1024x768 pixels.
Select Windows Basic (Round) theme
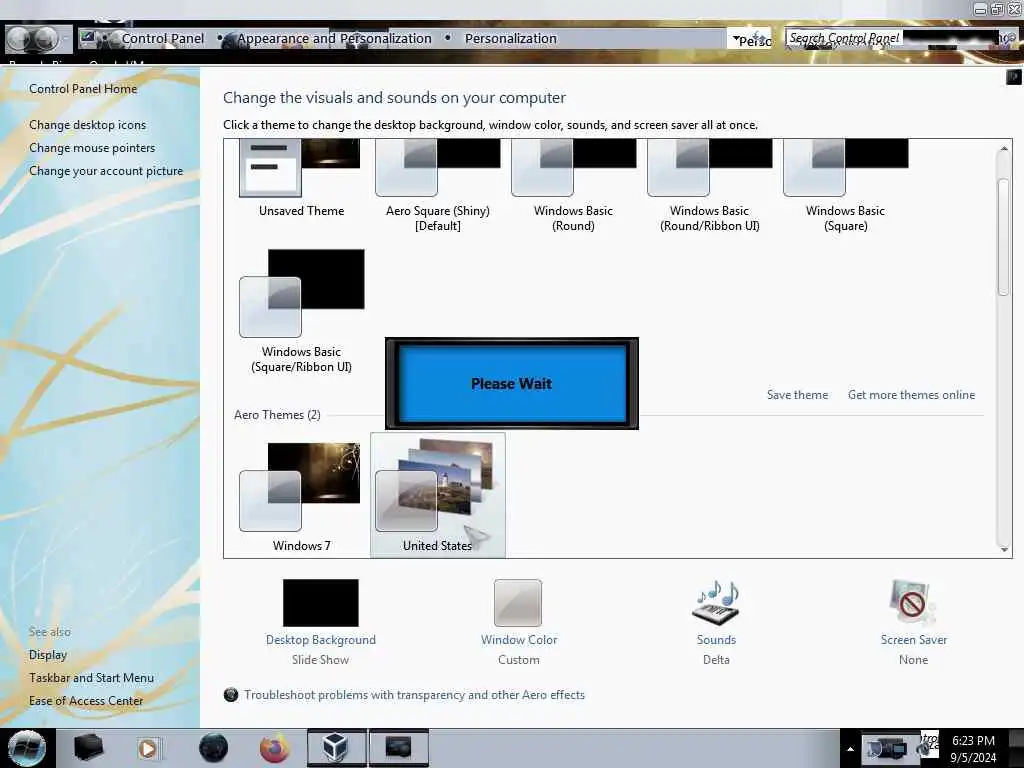coord(573,185)
